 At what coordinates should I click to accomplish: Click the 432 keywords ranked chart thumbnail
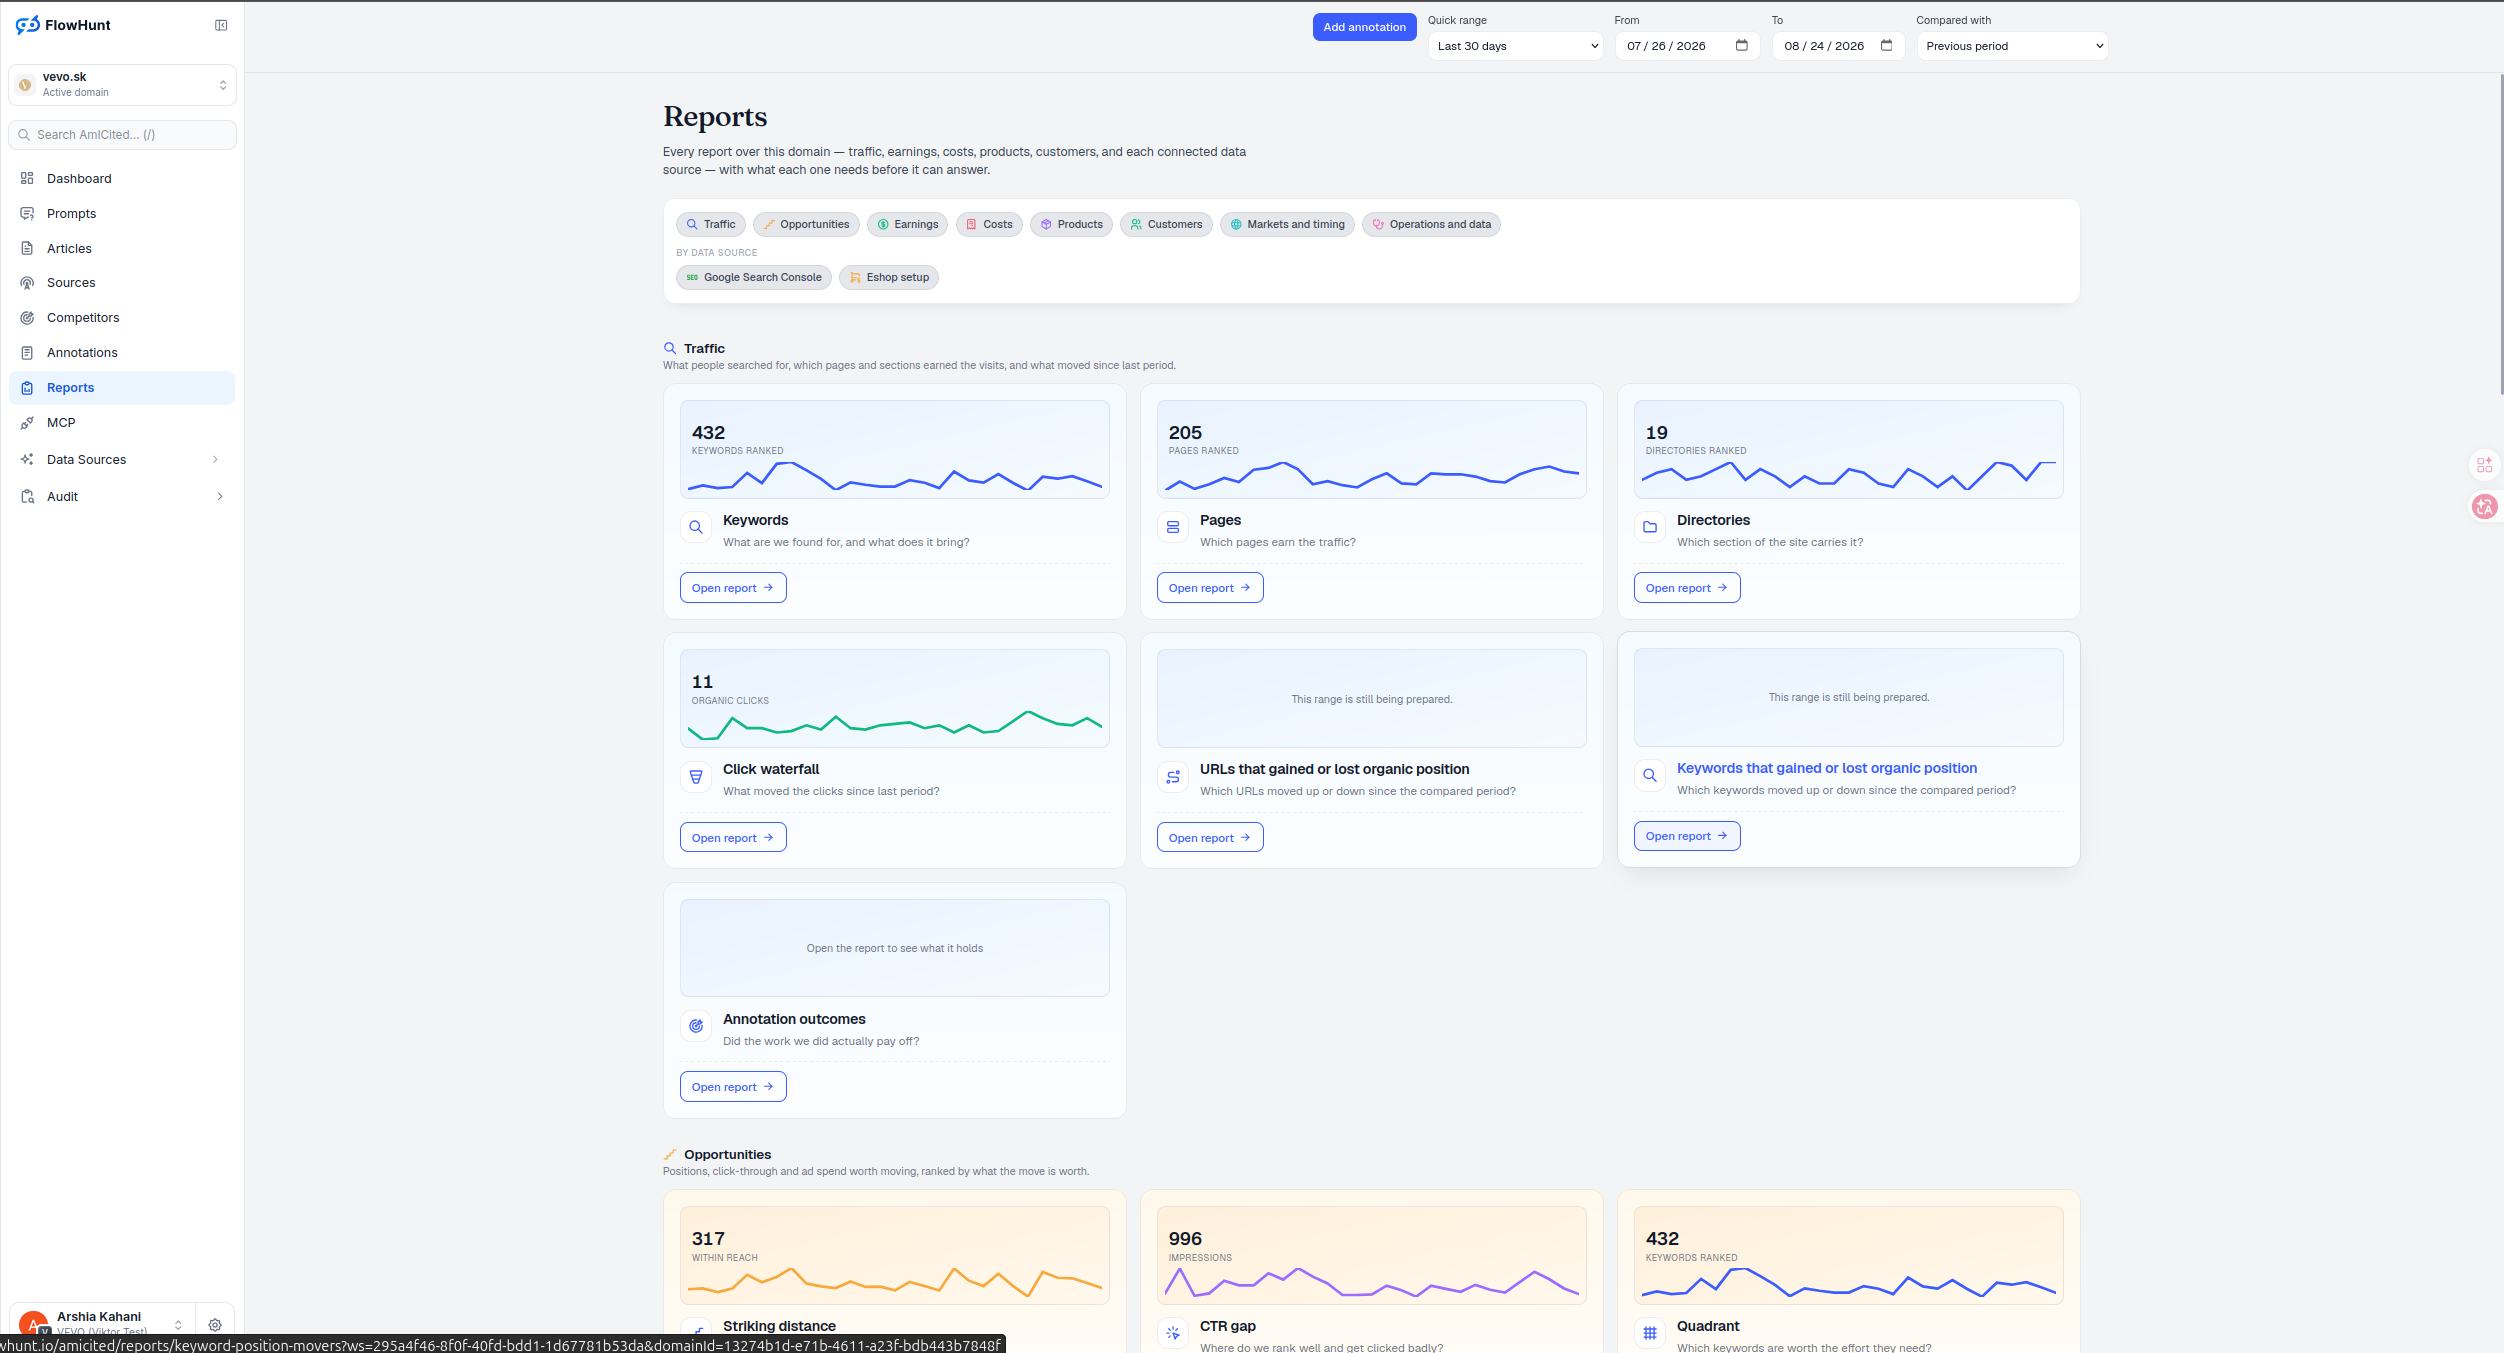tap(895, 449)
